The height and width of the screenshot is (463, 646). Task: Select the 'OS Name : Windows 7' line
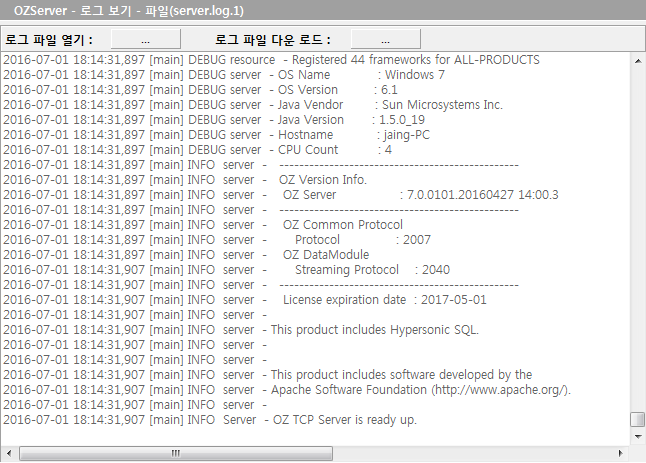(x=224, y=75)
